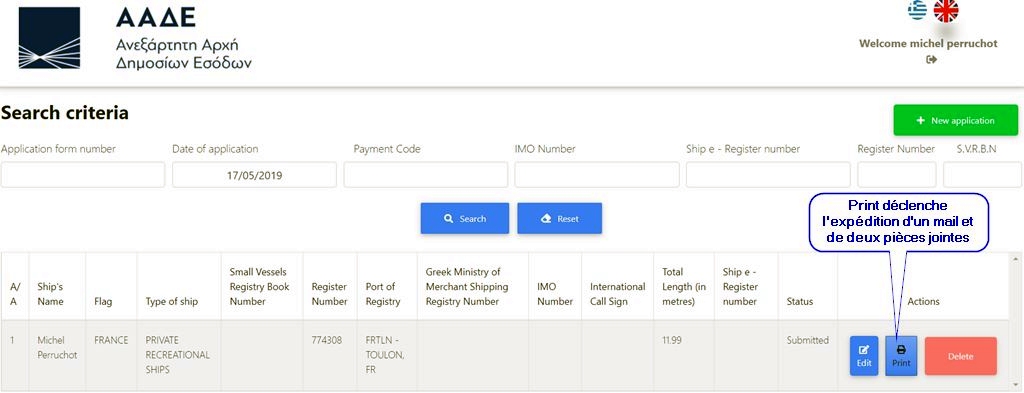
Task: Click the Ship e - Register number field
Action: [x=768, y=175]
